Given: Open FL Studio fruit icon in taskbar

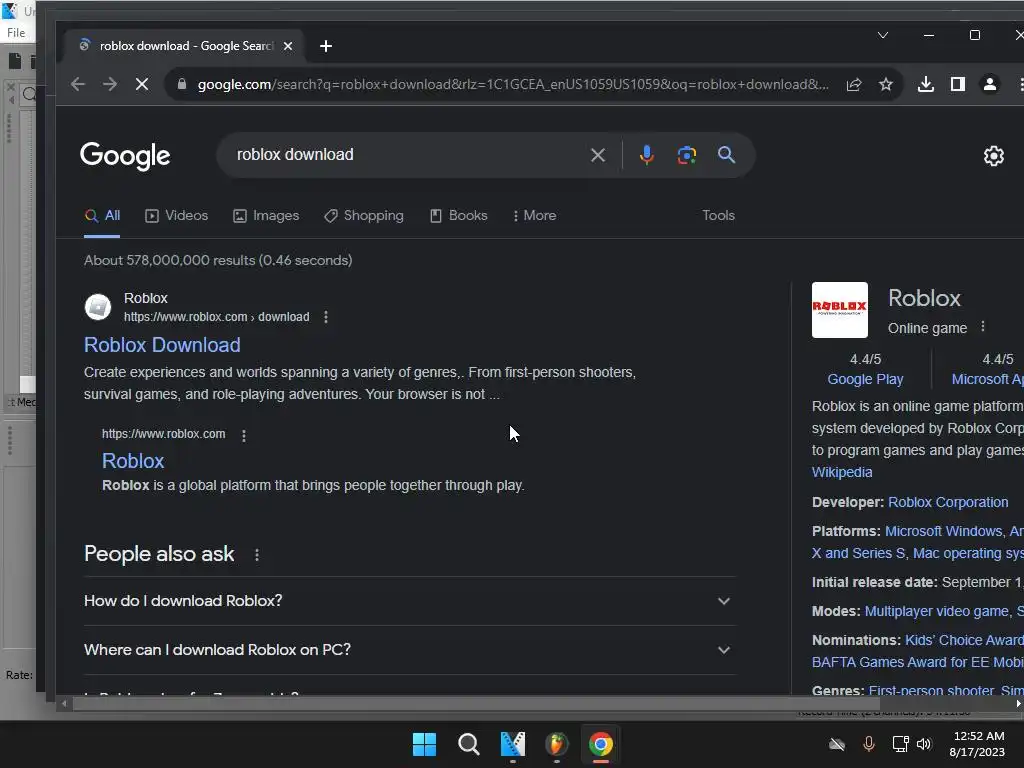Looking at the screenshot, I should pyautogui.click(x=556, y=744).
